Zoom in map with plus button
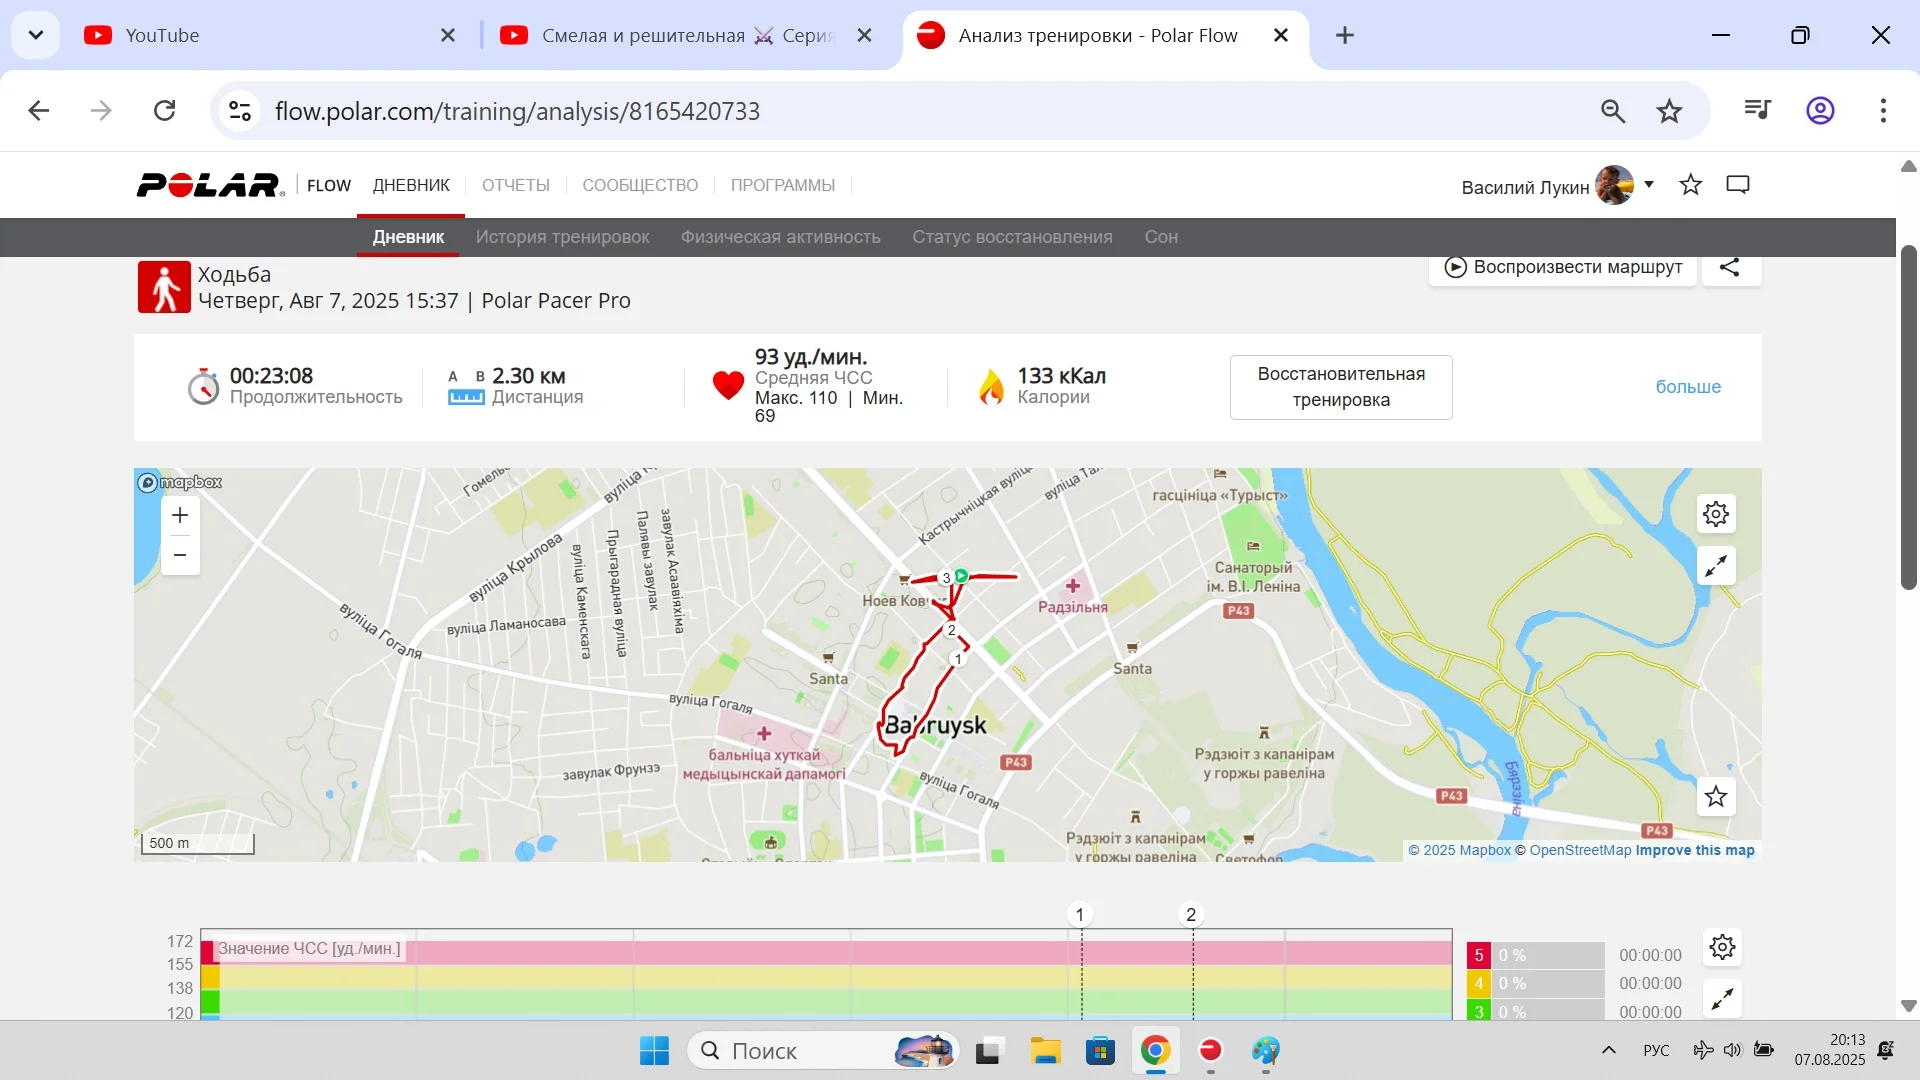 click(x=180, y=515)
